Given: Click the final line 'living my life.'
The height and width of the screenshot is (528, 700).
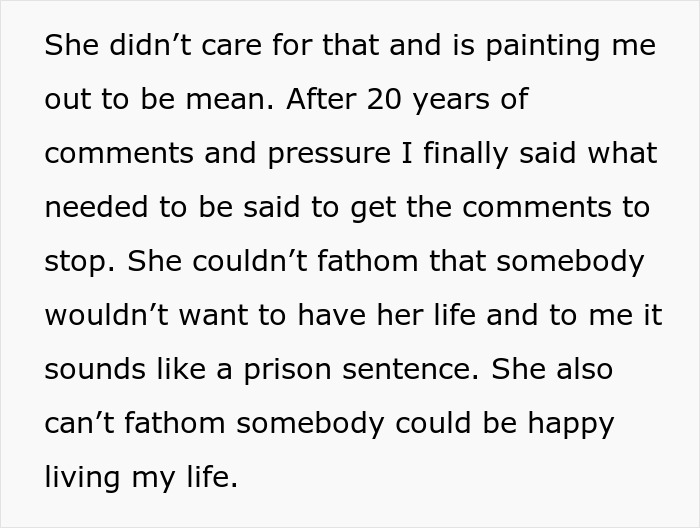Looking at the screenshot, I should [x=141, y=478].
